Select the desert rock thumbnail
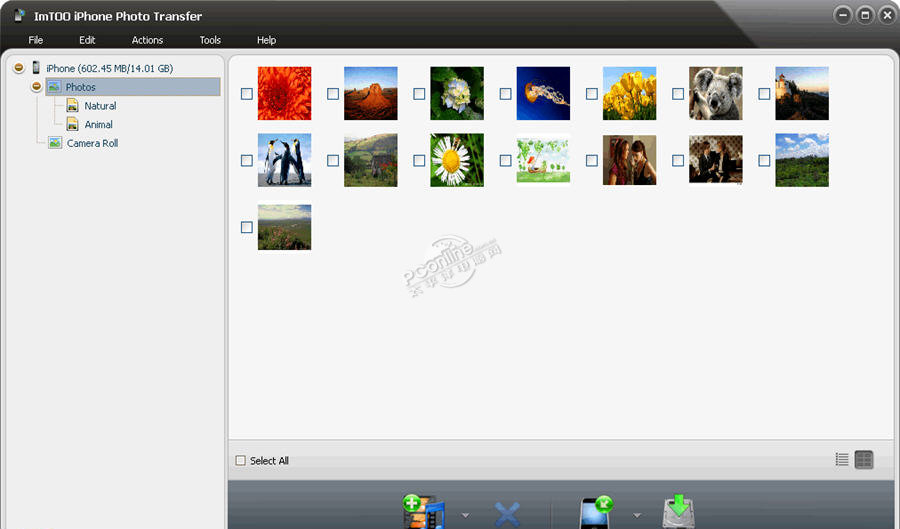 click(x=371, y=94)
